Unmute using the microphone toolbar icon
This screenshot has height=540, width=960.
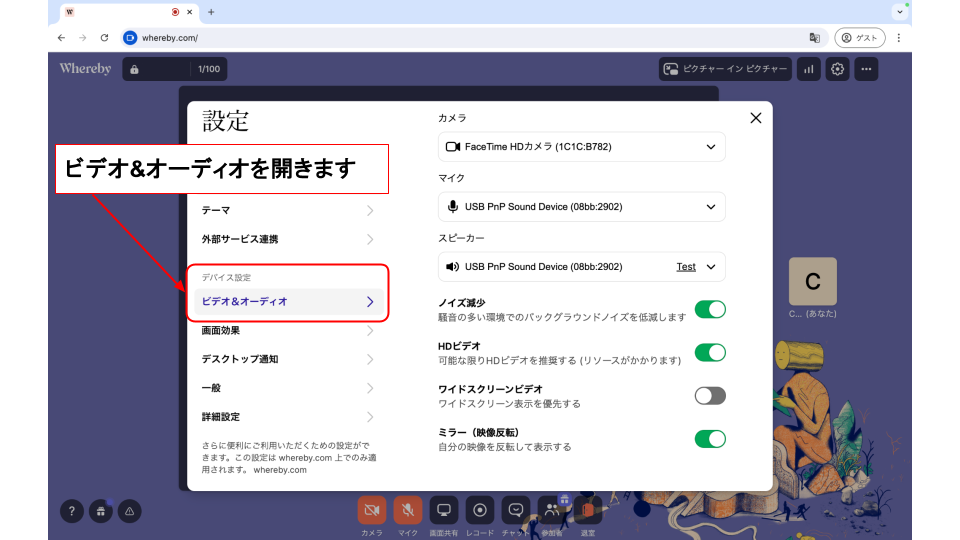408,510
